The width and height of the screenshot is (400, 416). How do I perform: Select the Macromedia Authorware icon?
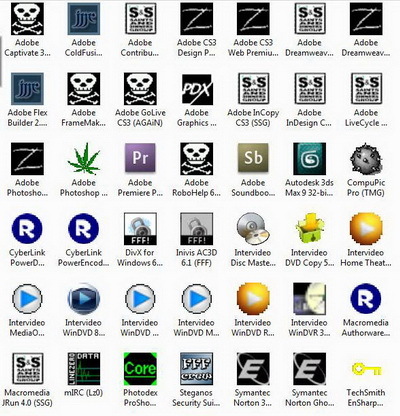coord(366,299)
